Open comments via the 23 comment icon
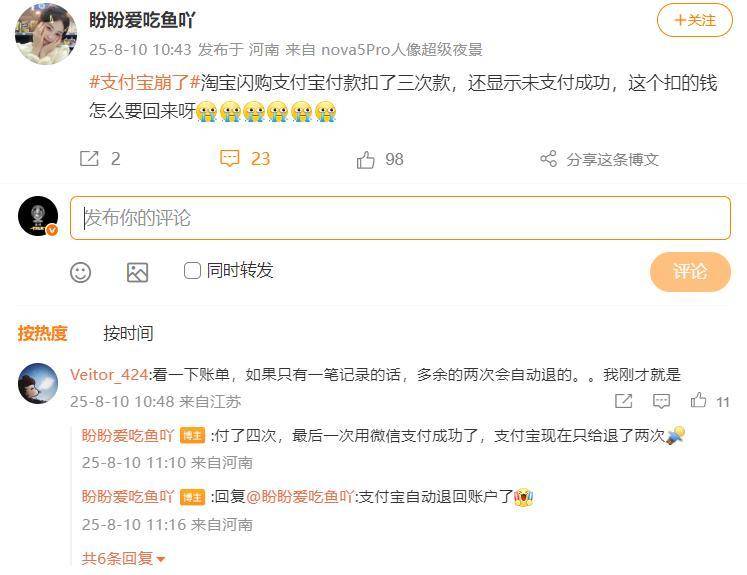The height and width of the screenshot is (575, 747). (229, 159)
